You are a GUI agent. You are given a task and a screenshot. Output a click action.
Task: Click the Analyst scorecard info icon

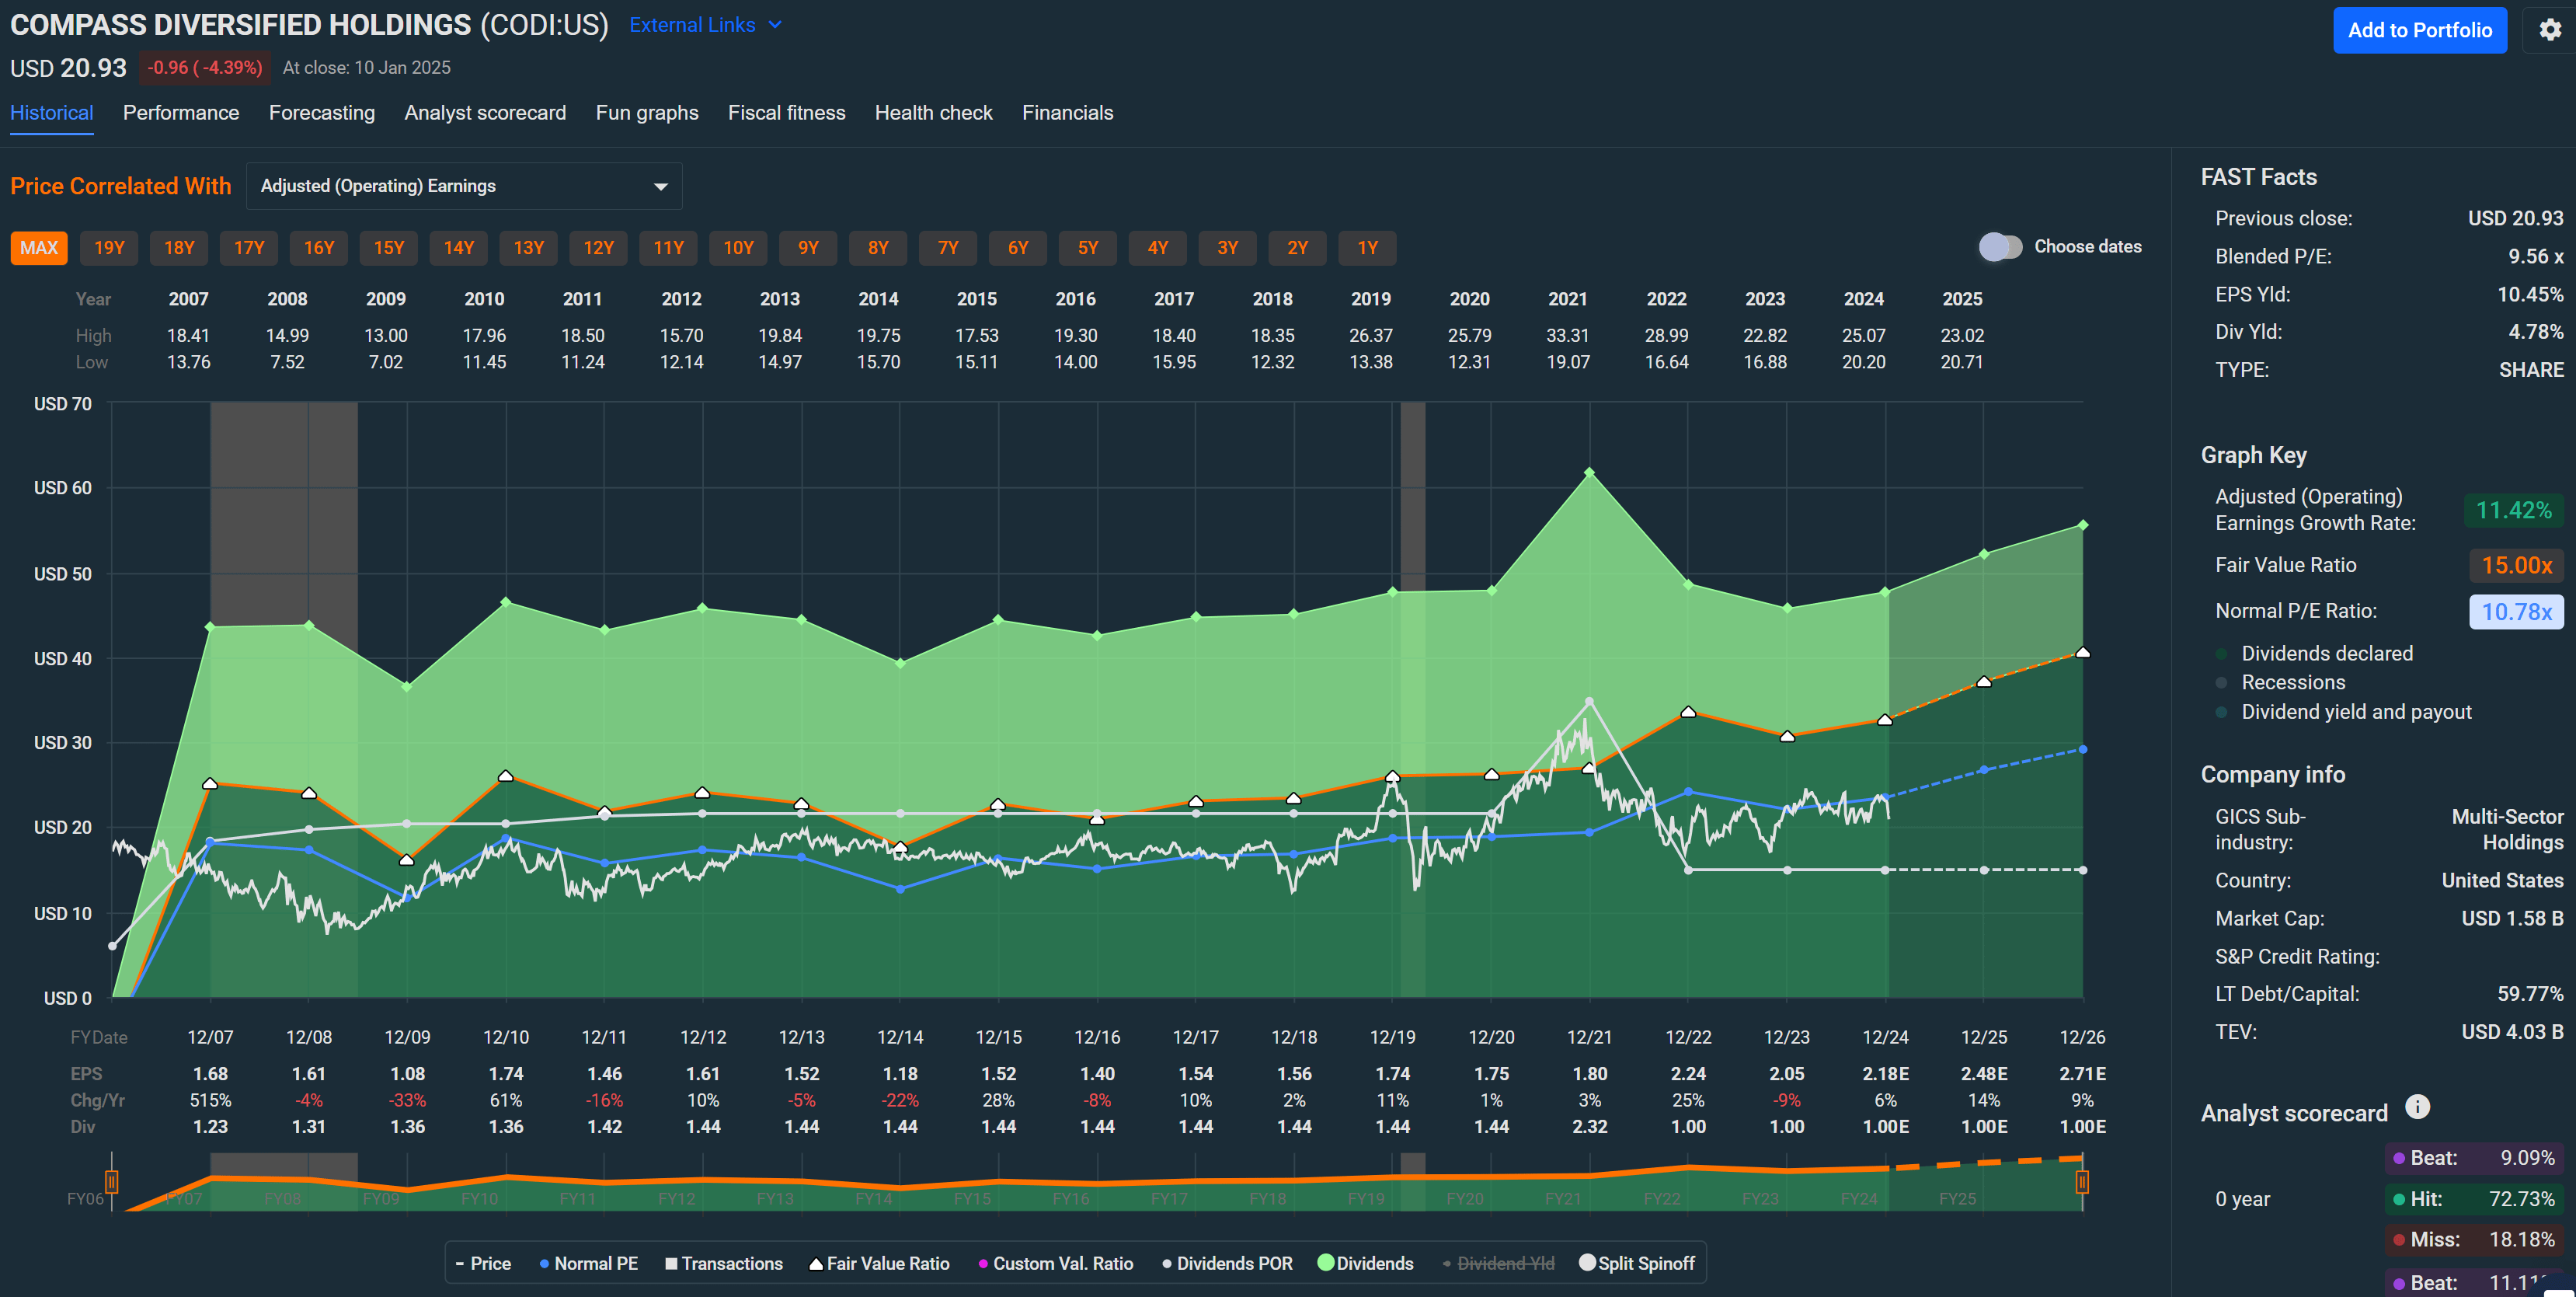click(2418, 1107)
